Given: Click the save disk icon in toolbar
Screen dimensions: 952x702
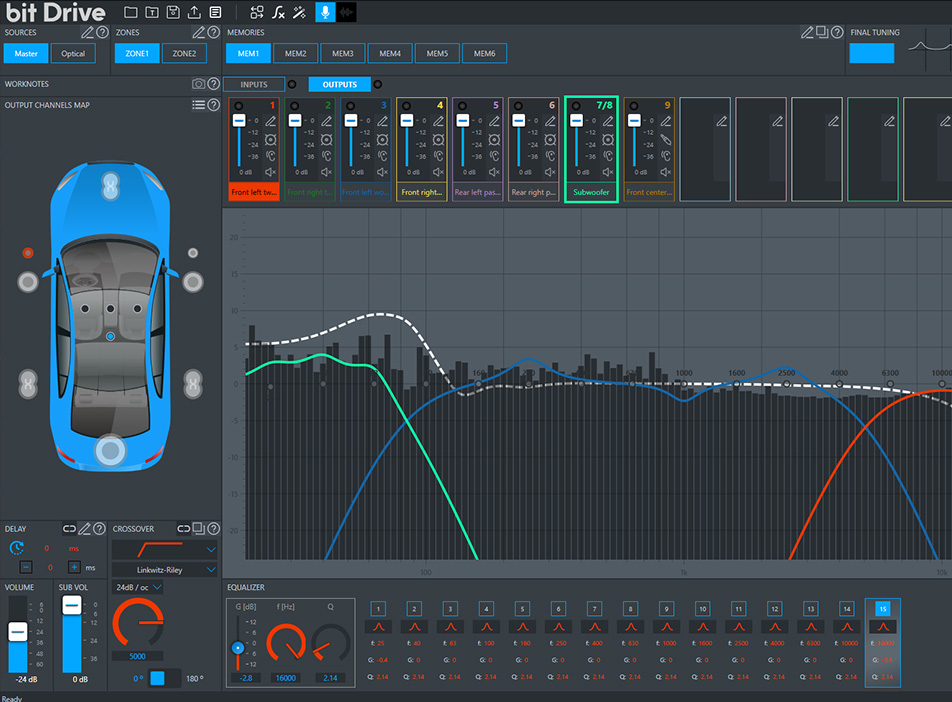Looking at the screenshot, I should click(x=173, y=12).
